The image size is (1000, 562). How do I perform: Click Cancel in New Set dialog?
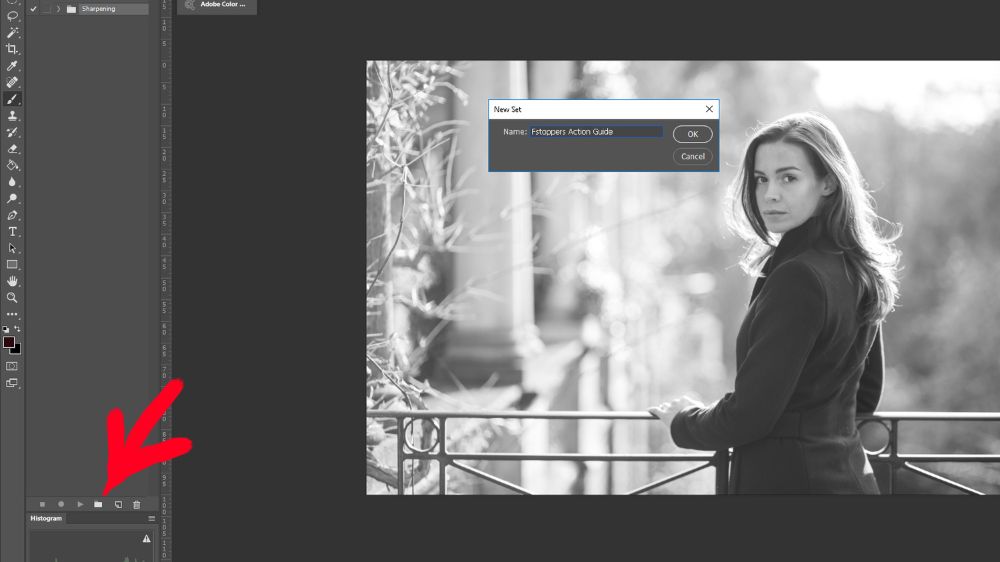(693, 156)
